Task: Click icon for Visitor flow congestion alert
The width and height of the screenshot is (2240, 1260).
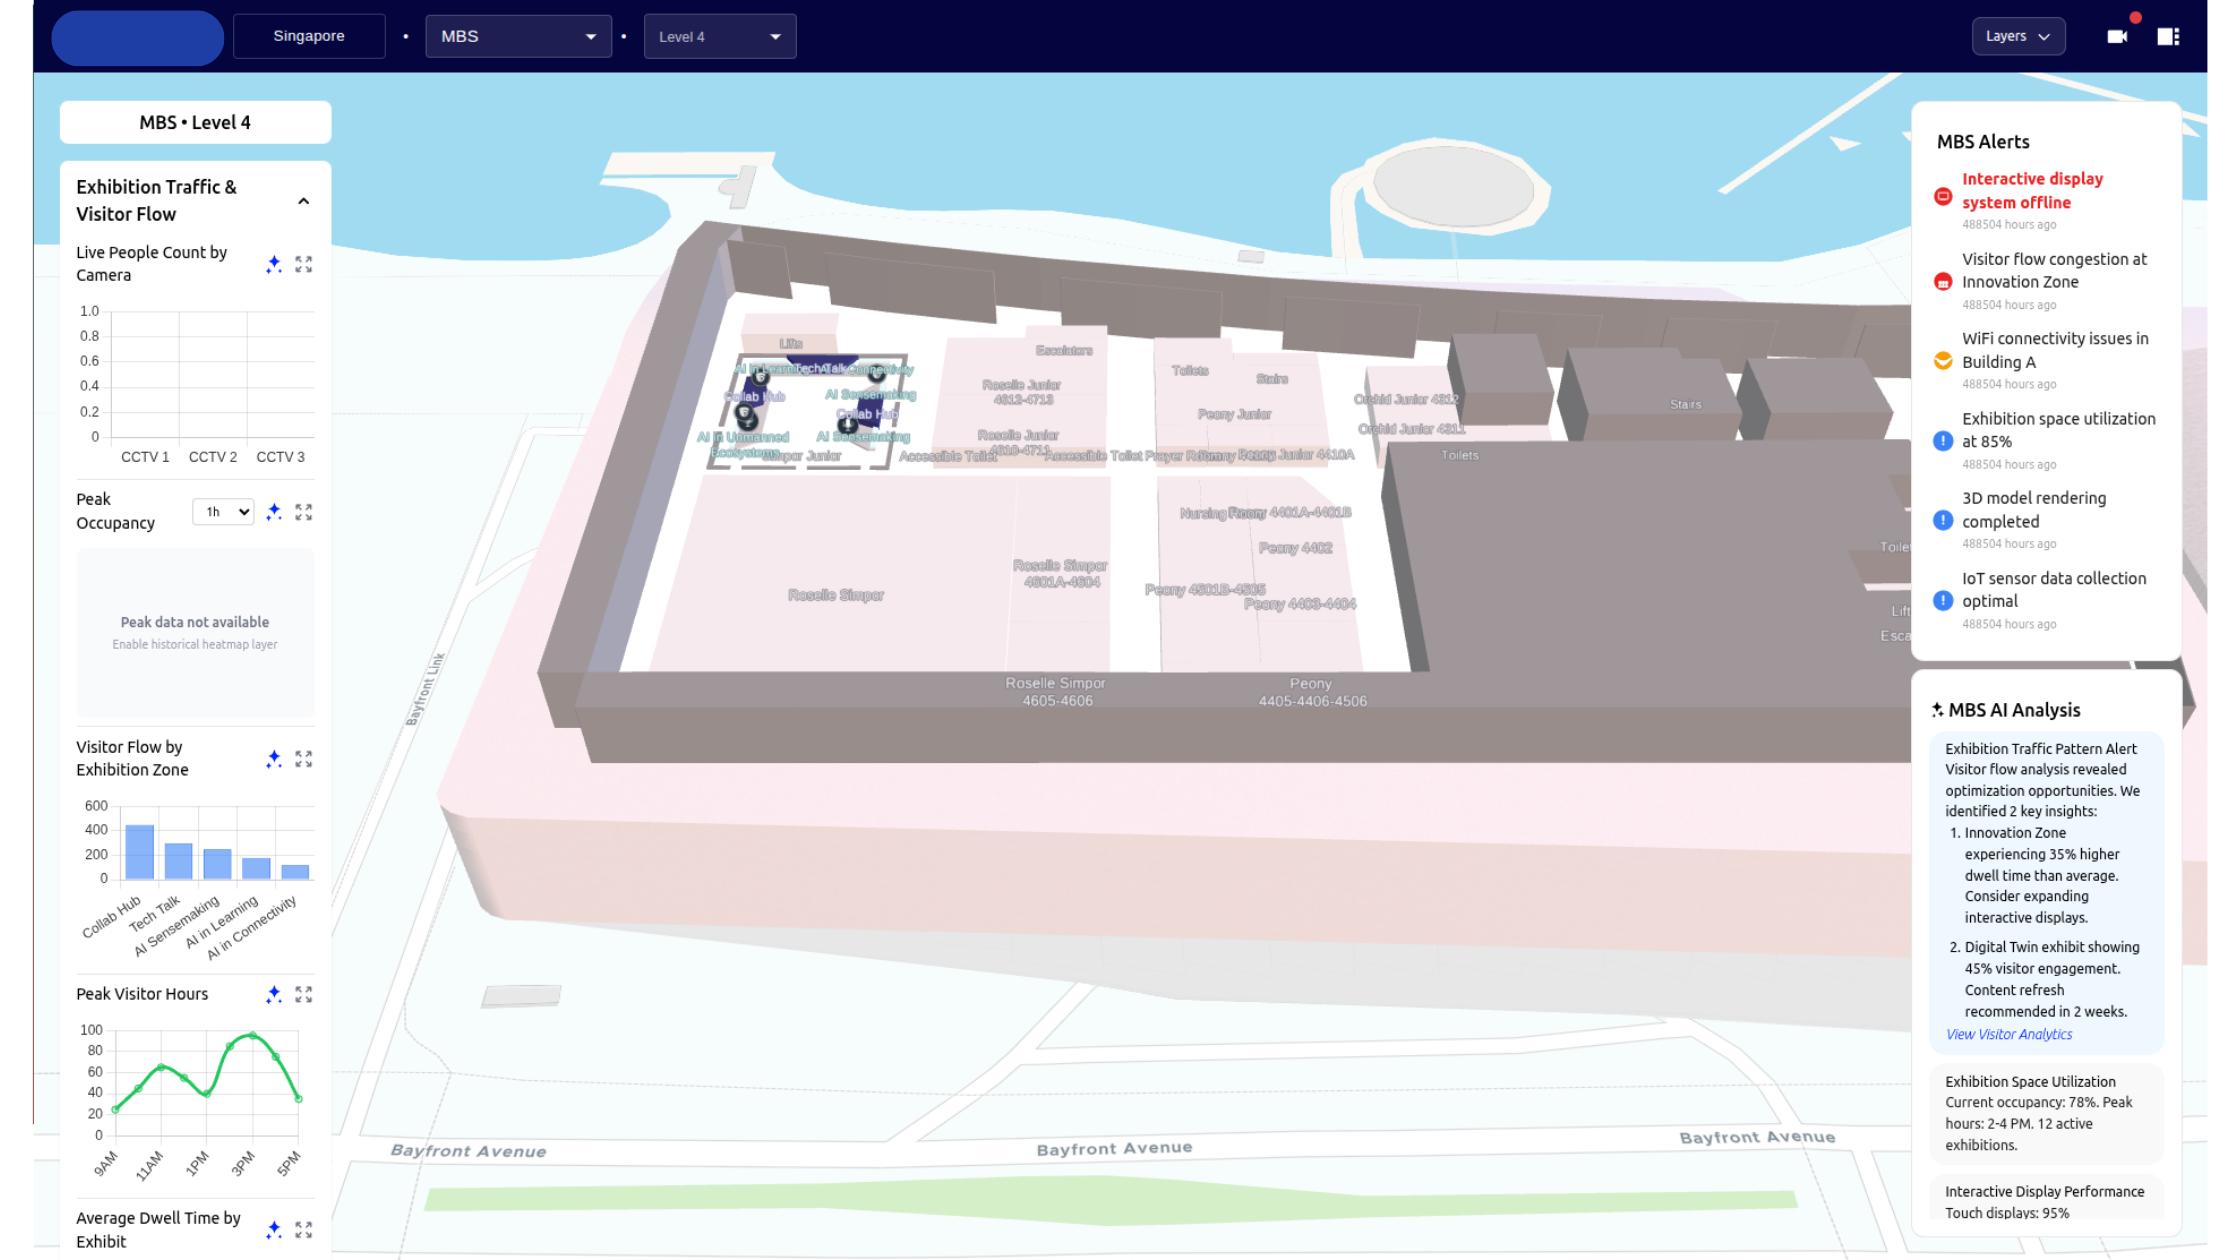Action: pos(1943,282)
